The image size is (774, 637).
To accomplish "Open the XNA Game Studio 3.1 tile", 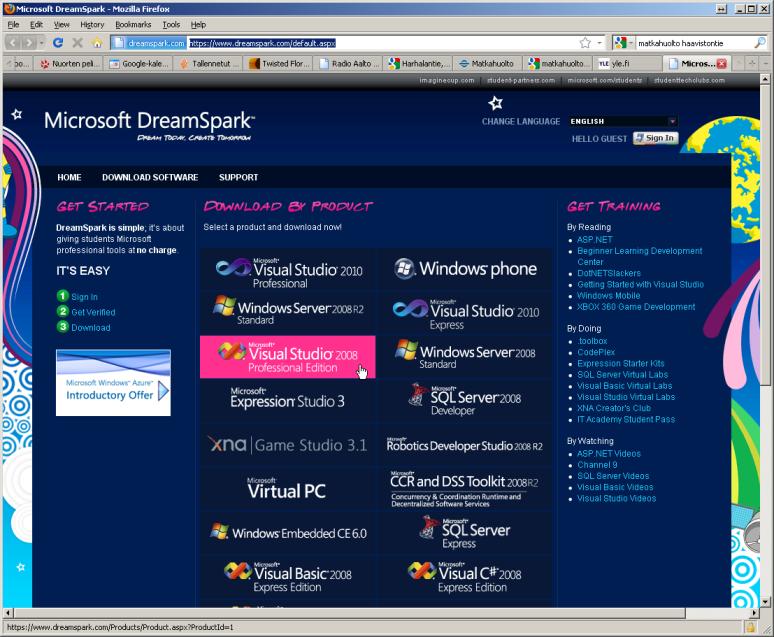I will [x=288, y=444].
